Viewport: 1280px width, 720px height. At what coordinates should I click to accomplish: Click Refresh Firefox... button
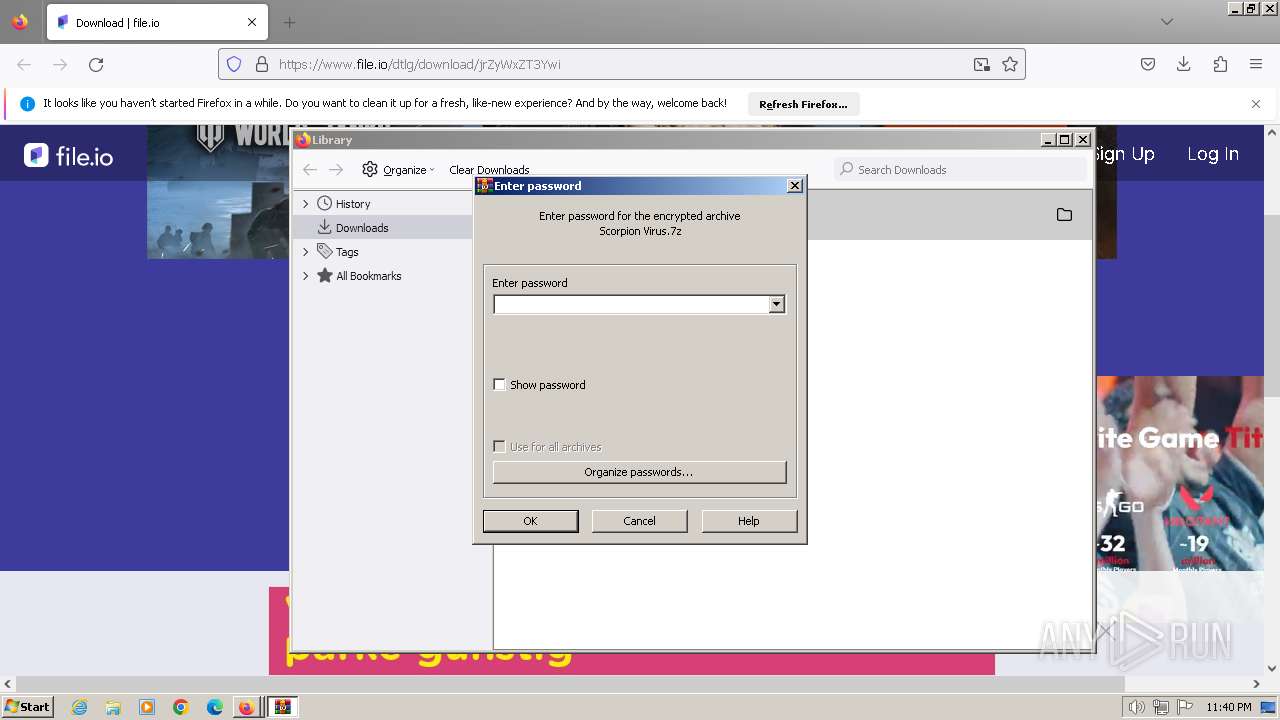[x=803, y=104]
